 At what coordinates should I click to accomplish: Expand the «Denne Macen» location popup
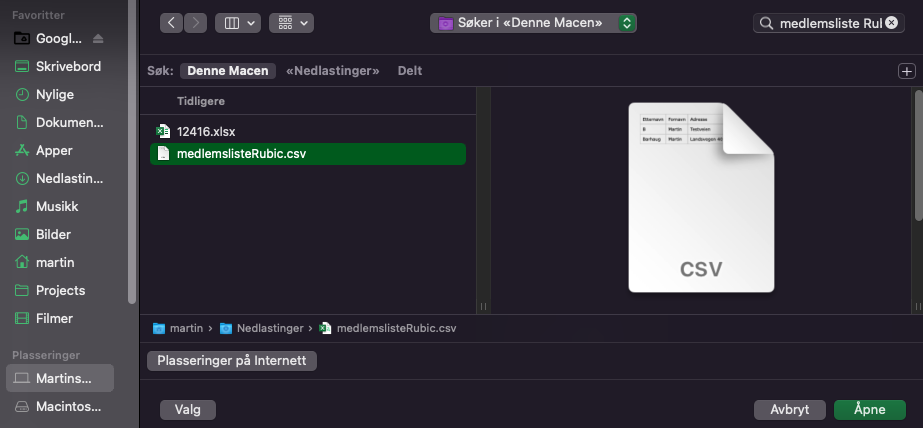tap(533, 23)
